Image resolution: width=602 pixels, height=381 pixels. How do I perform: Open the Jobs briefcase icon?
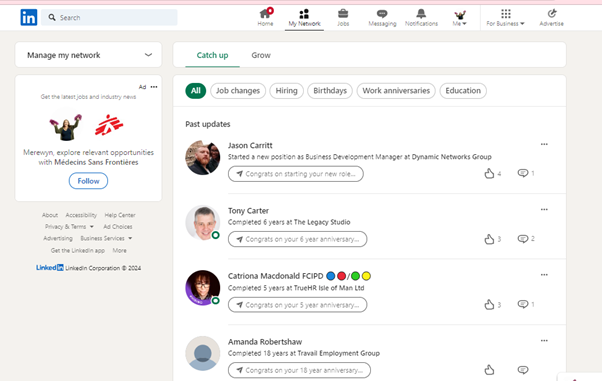pos(343,18)
